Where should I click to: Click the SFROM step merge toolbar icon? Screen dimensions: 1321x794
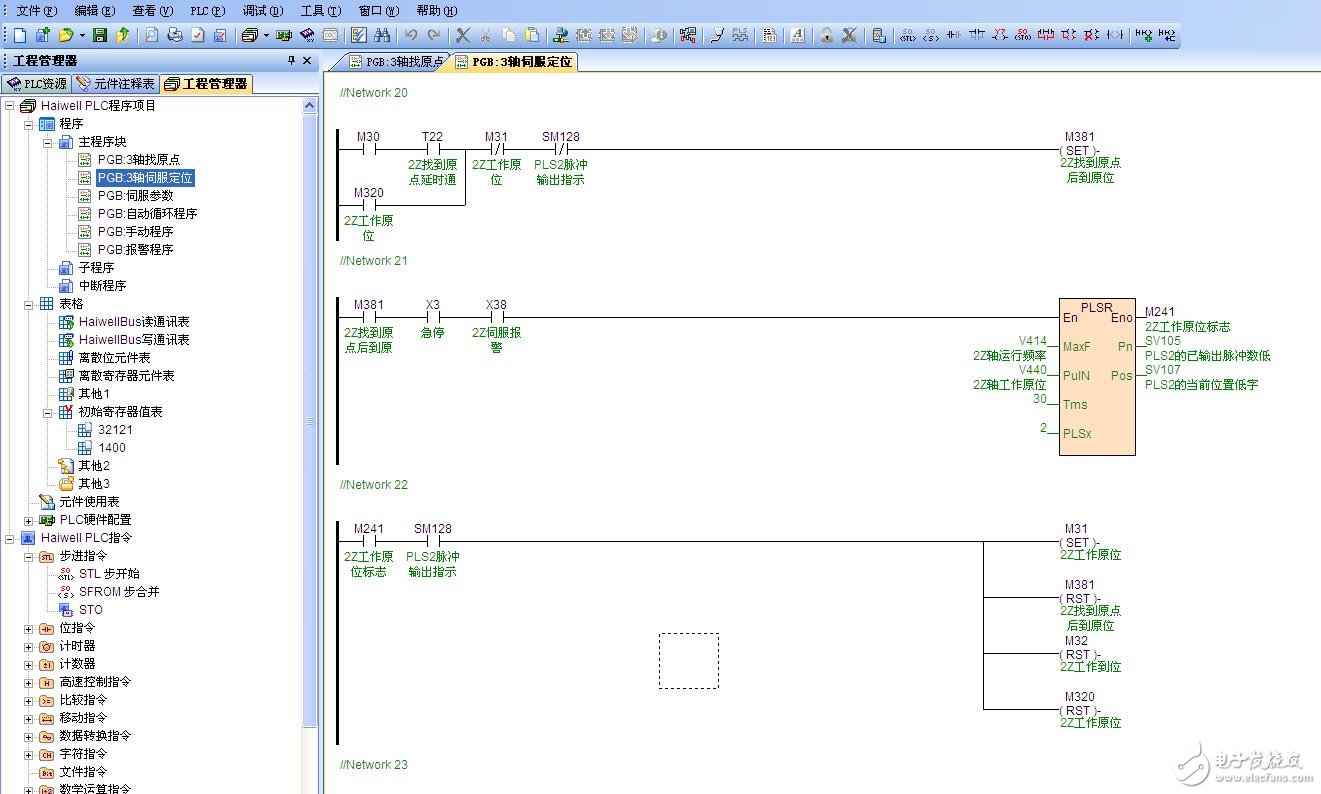coord(931,35)
